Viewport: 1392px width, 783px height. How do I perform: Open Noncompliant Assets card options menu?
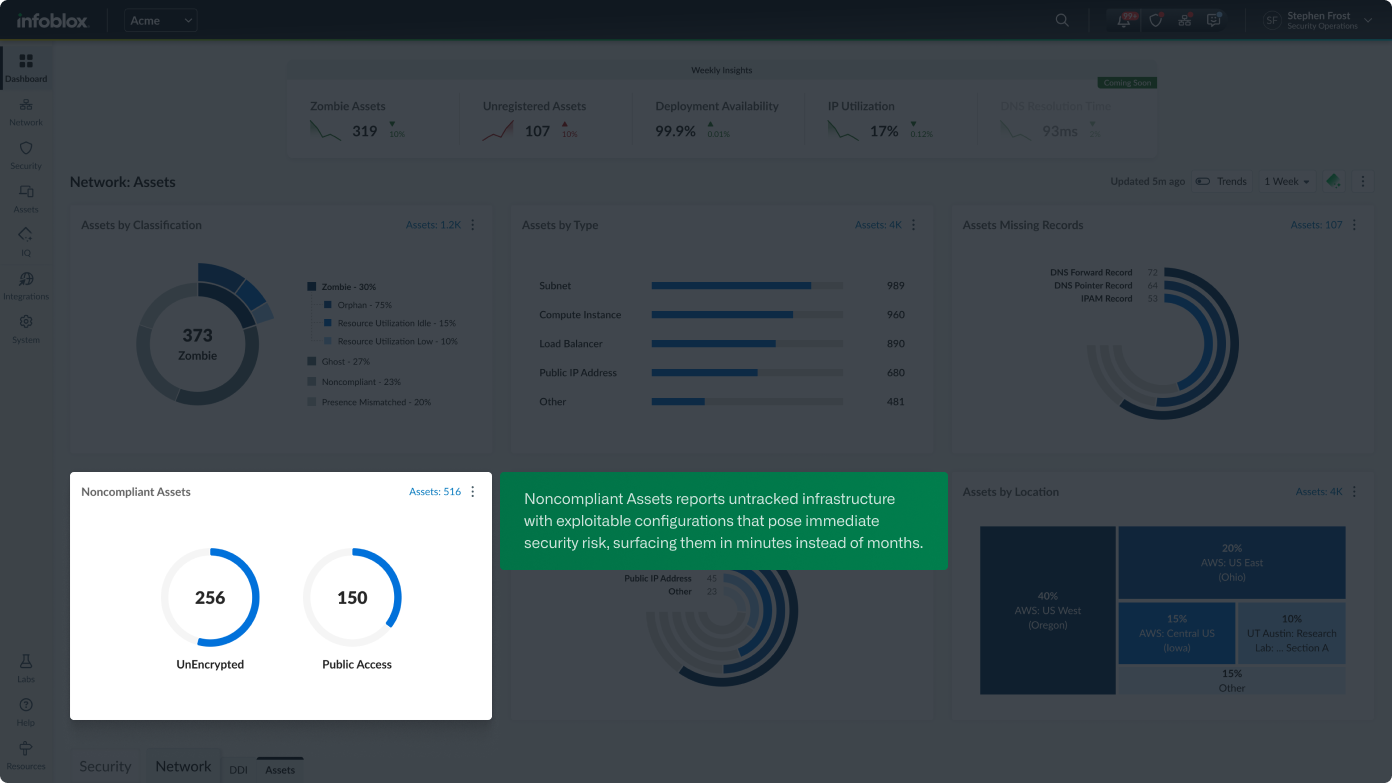point(473,492)
